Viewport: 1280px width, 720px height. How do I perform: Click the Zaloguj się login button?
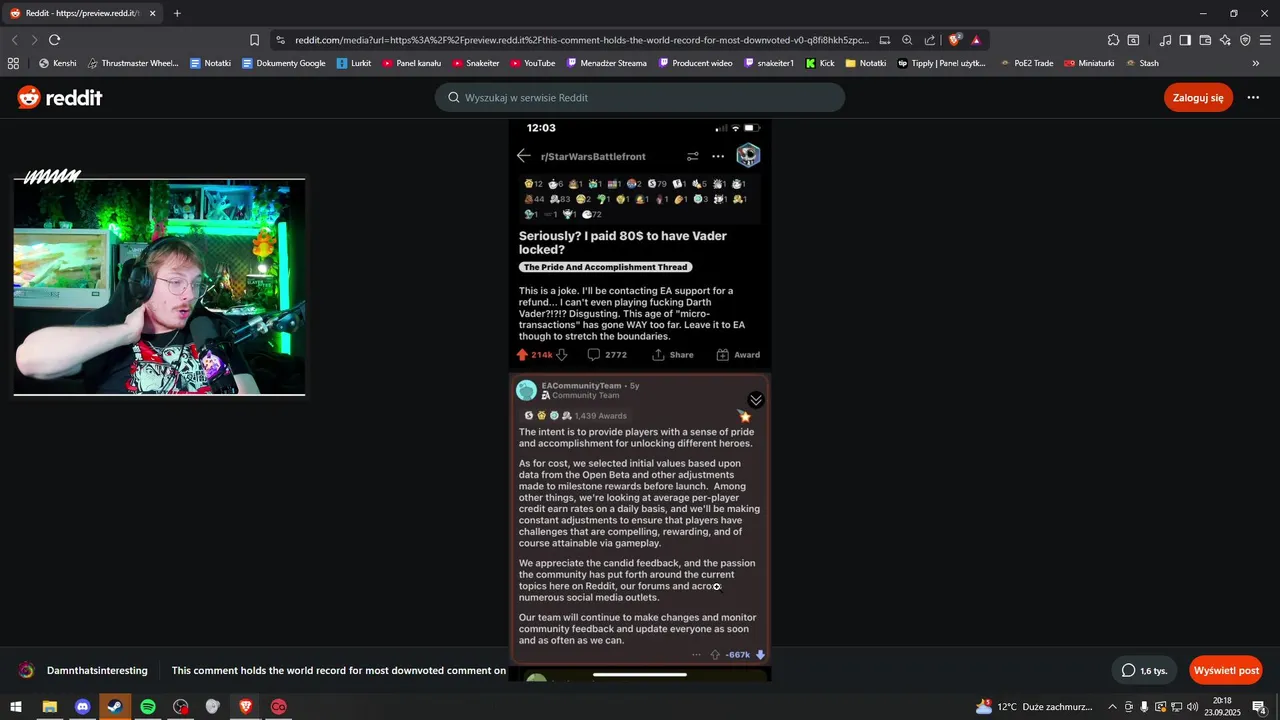(x=1198, y=98)
